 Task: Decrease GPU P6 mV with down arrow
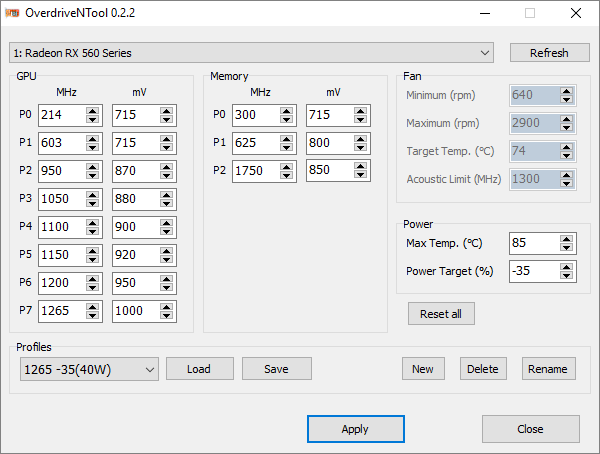point(166,287)
